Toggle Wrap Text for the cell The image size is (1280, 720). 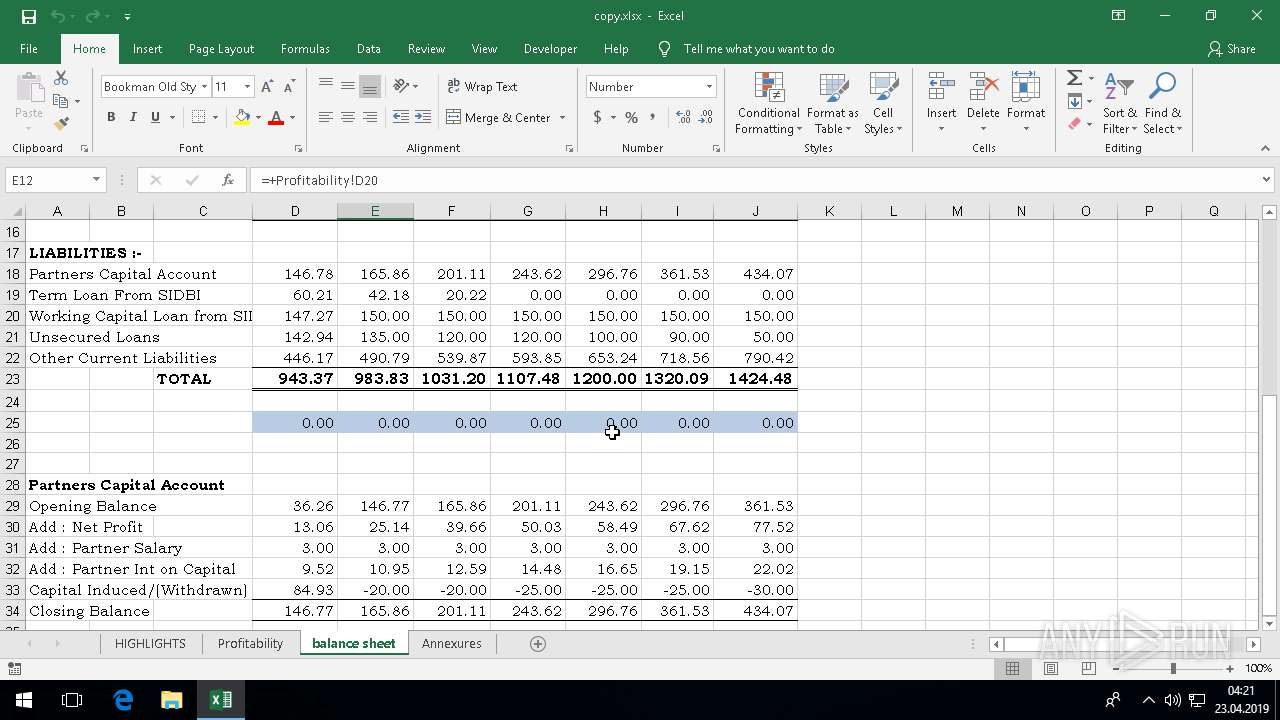[482, 87]
